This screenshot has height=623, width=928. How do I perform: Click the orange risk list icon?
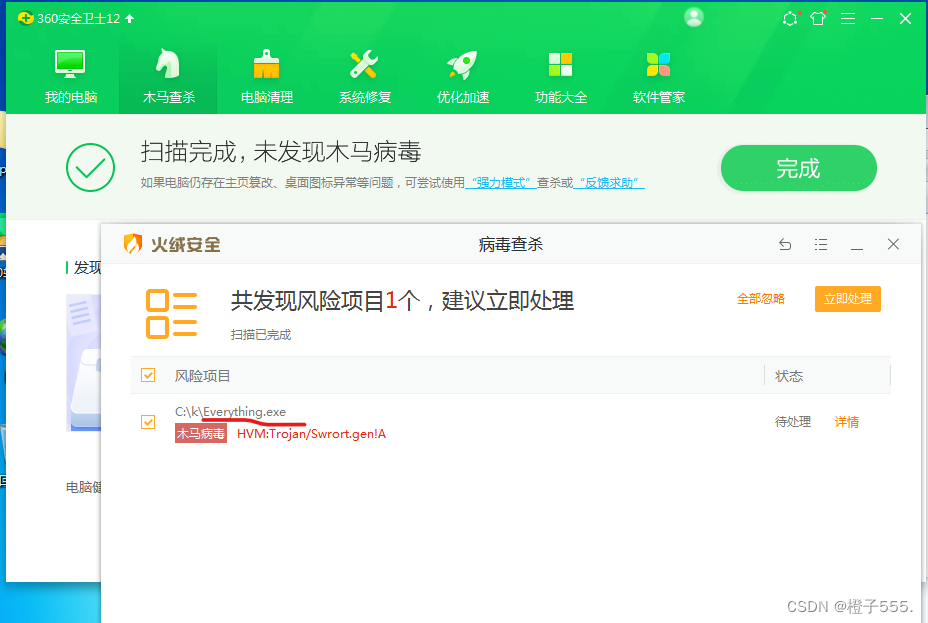171,314
